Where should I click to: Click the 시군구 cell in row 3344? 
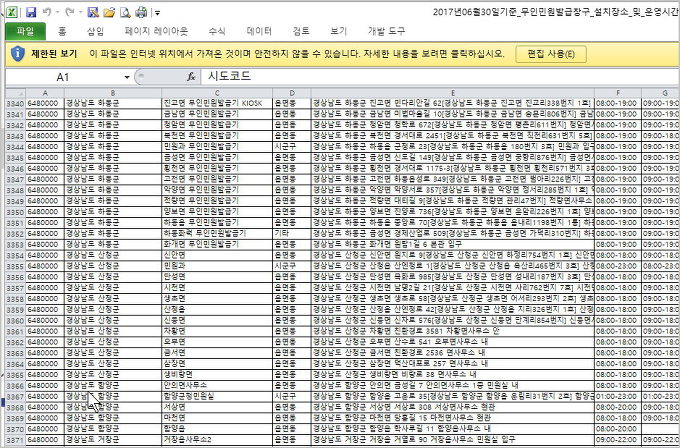292,147
